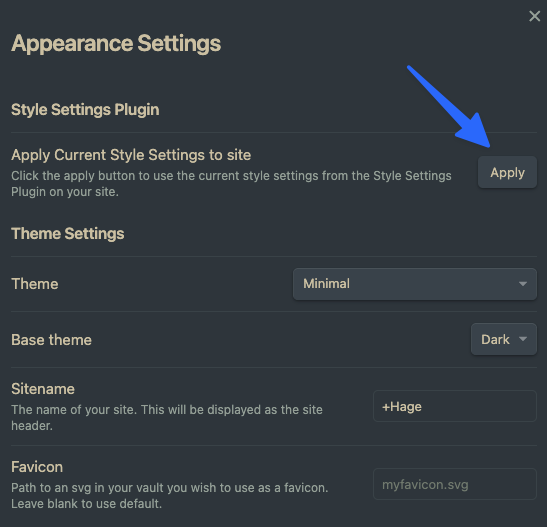Image resolution: width=547 pixels, height=527 pixels.
Task: Click the Favicon description about svg path
Action: (170, 496)
